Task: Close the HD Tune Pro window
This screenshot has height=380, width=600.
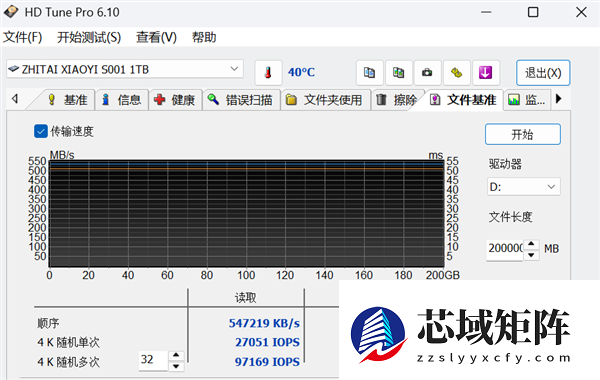Action: pyautogui.click(x=581, y=12)
